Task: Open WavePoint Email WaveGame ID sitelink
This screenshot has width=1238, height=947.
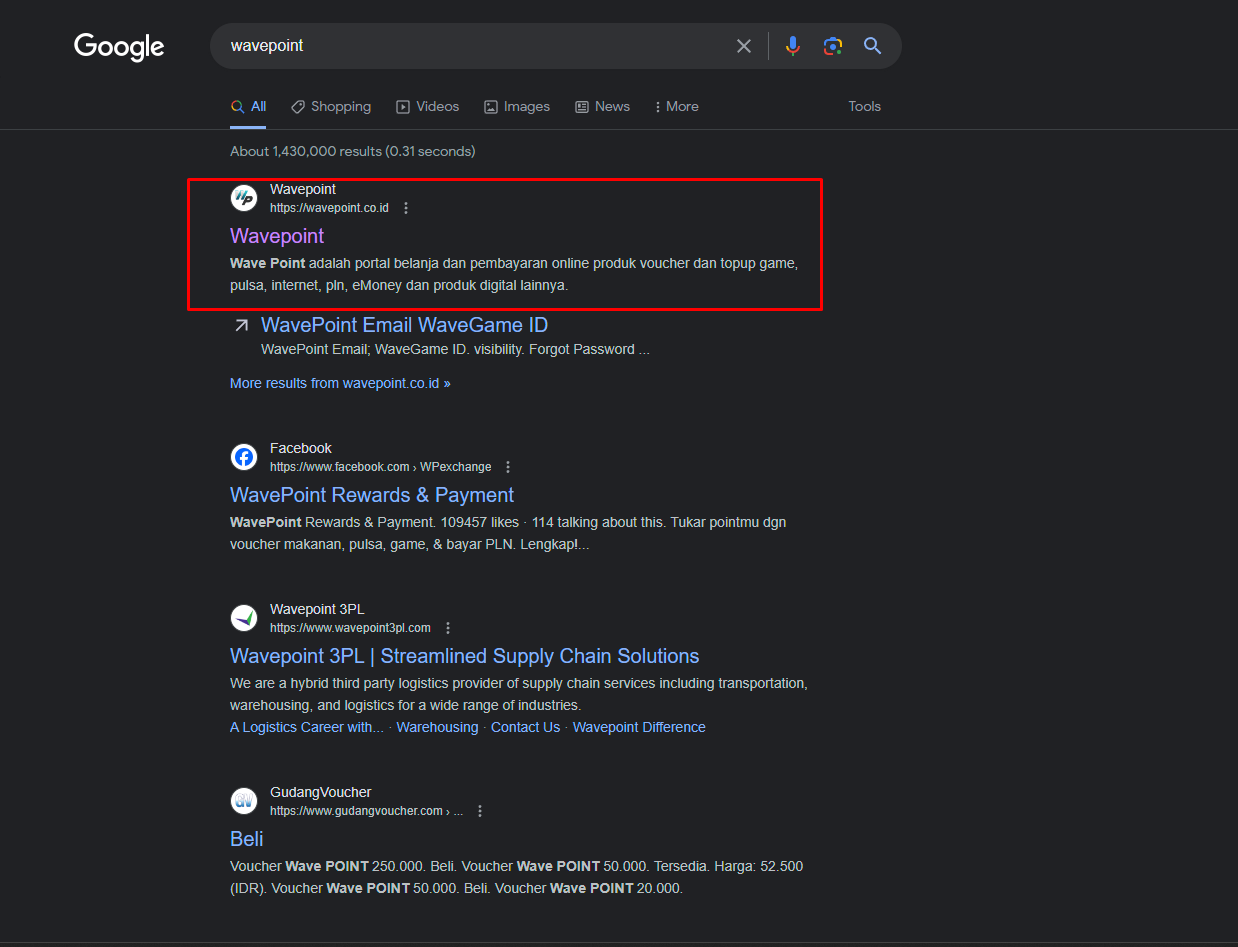Action: coord(404,325)
